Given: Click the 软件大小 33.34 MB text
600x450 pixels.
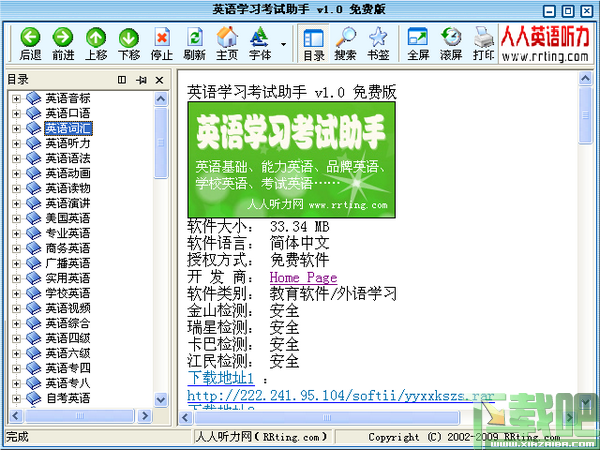Looking at the screenshot, I should (x=258, y=227).
